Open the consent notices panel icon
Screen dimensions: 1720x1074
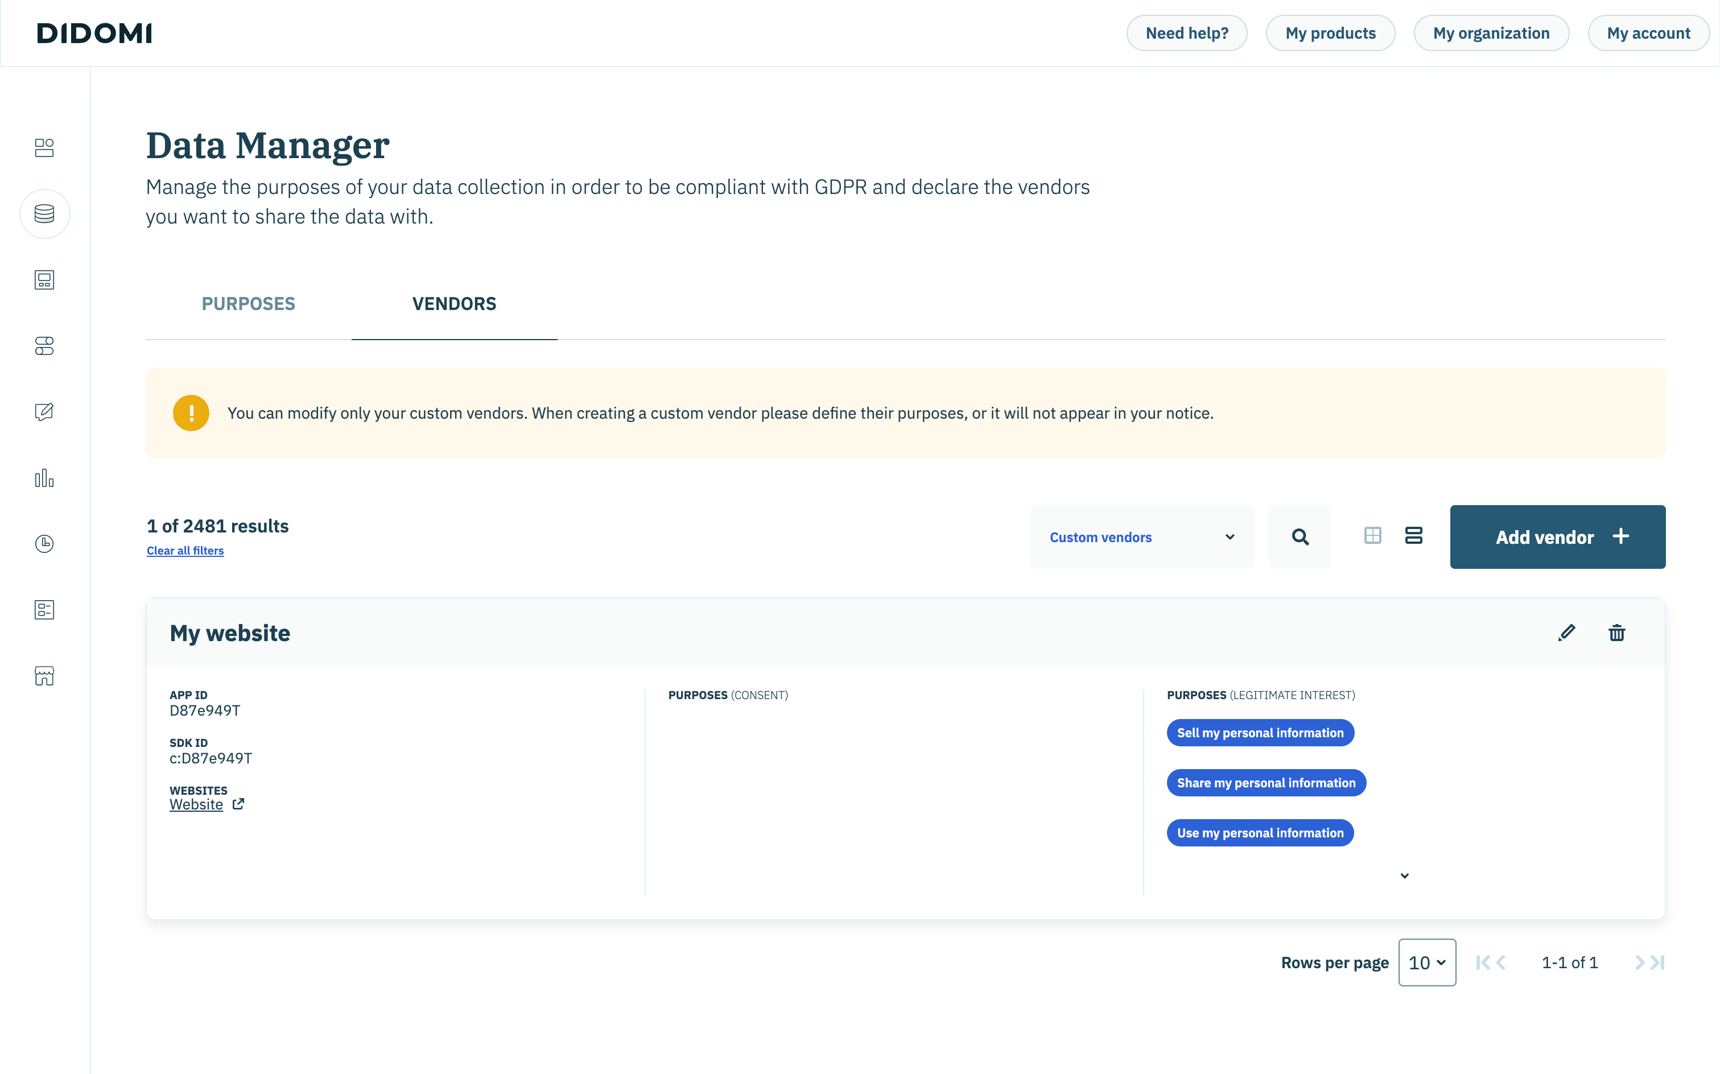pos(44,280)
